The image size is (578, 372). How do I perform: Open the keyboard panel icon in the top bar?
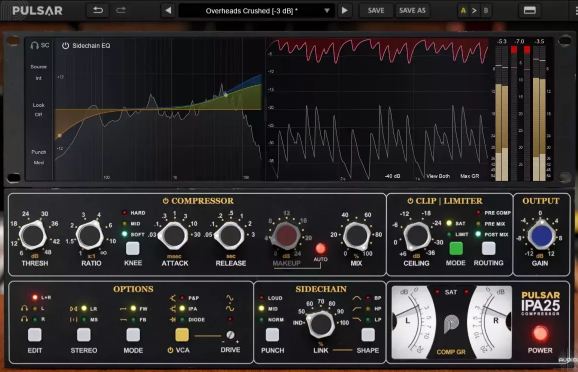pyautogui.click(x=530, y=10)
